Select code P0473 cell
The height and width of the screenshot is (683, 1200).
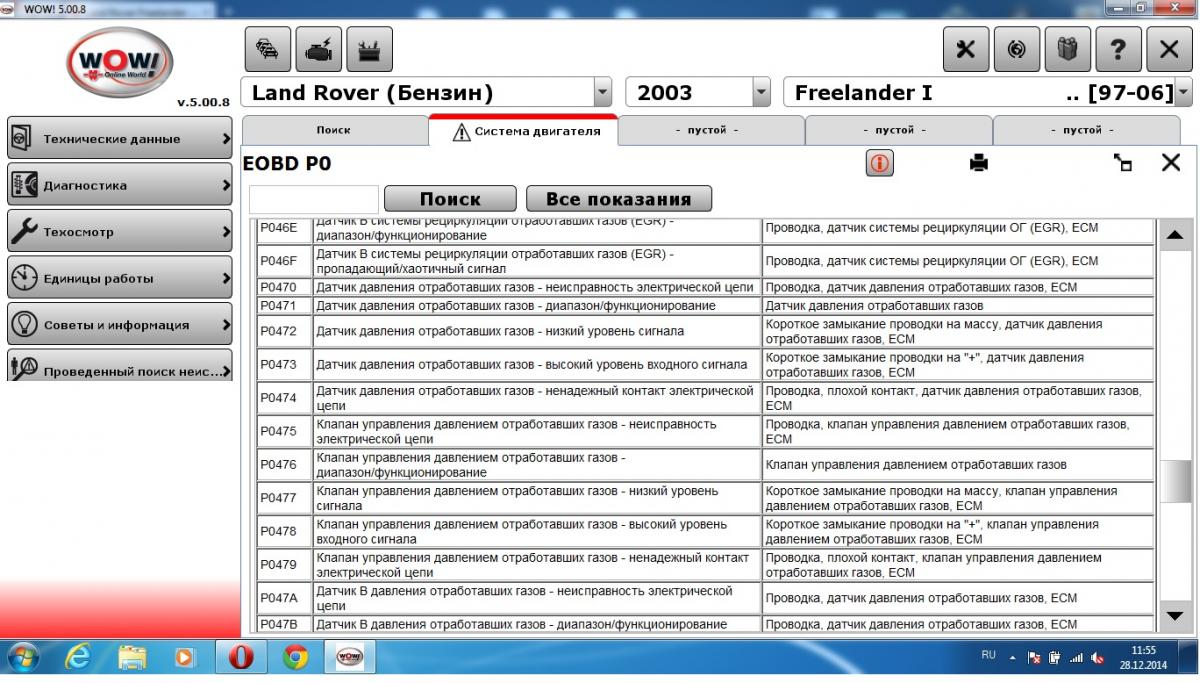[x=284, y=364]
